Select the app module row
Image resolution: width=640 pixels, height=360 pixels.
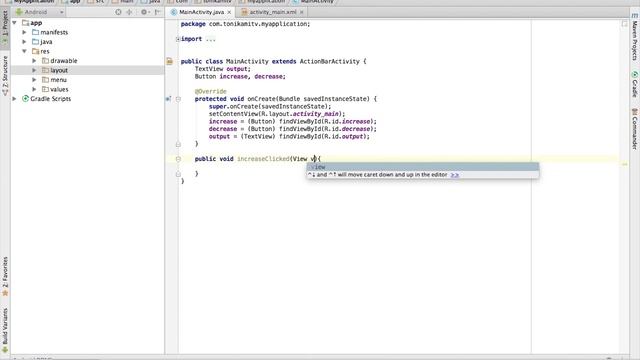click(x=87, y=23)
